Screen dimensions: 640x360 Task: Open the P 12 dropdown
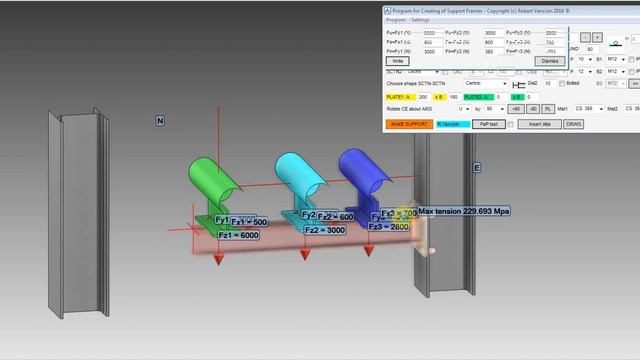(x=585, y=72)
